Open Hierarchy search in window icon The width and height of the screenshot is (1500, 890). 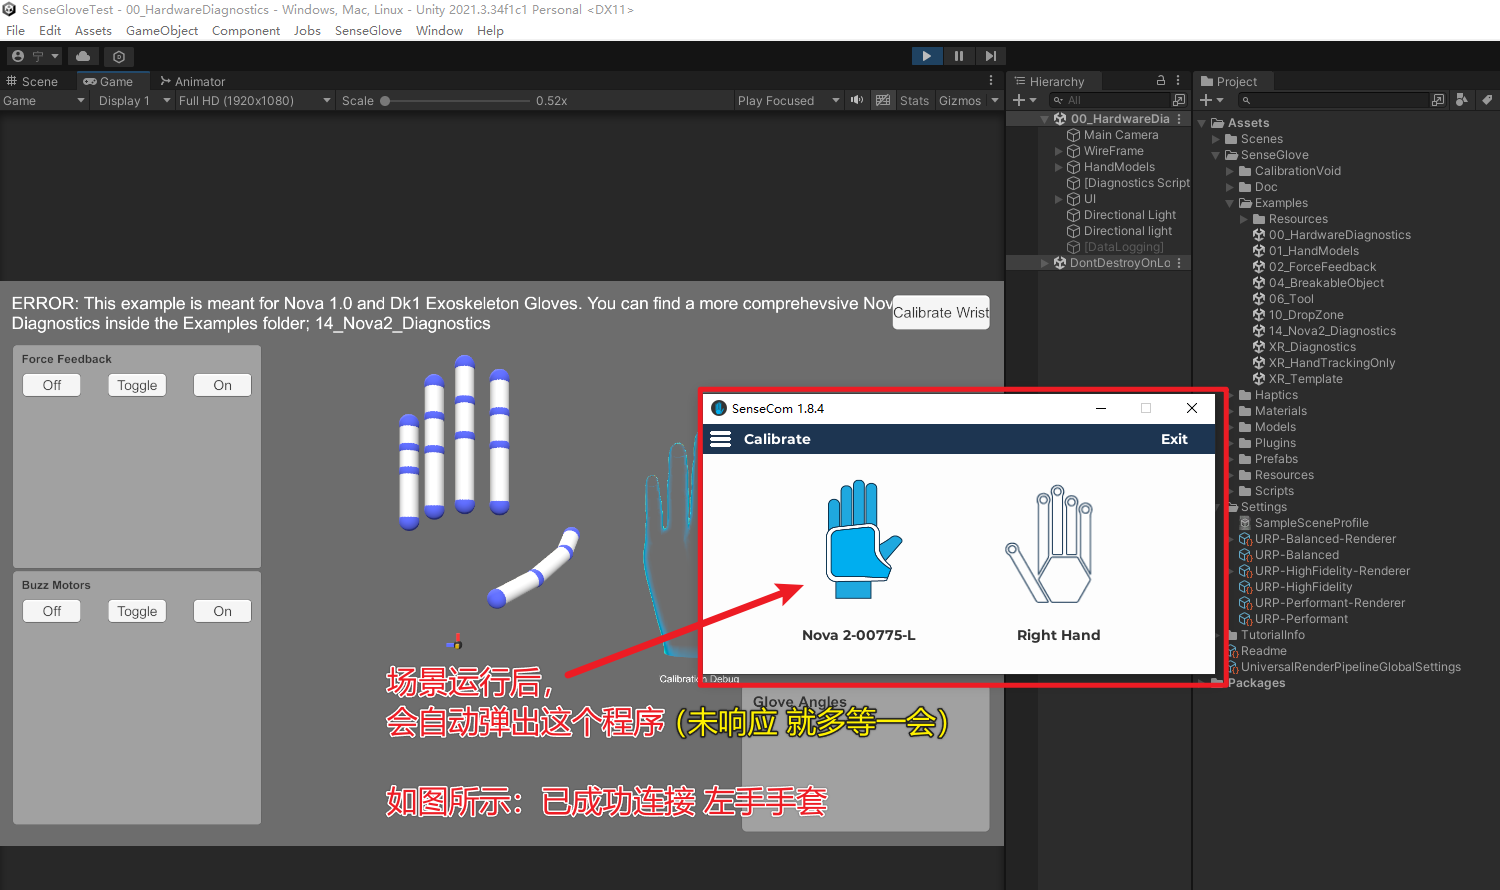(x=1179, y=100)
